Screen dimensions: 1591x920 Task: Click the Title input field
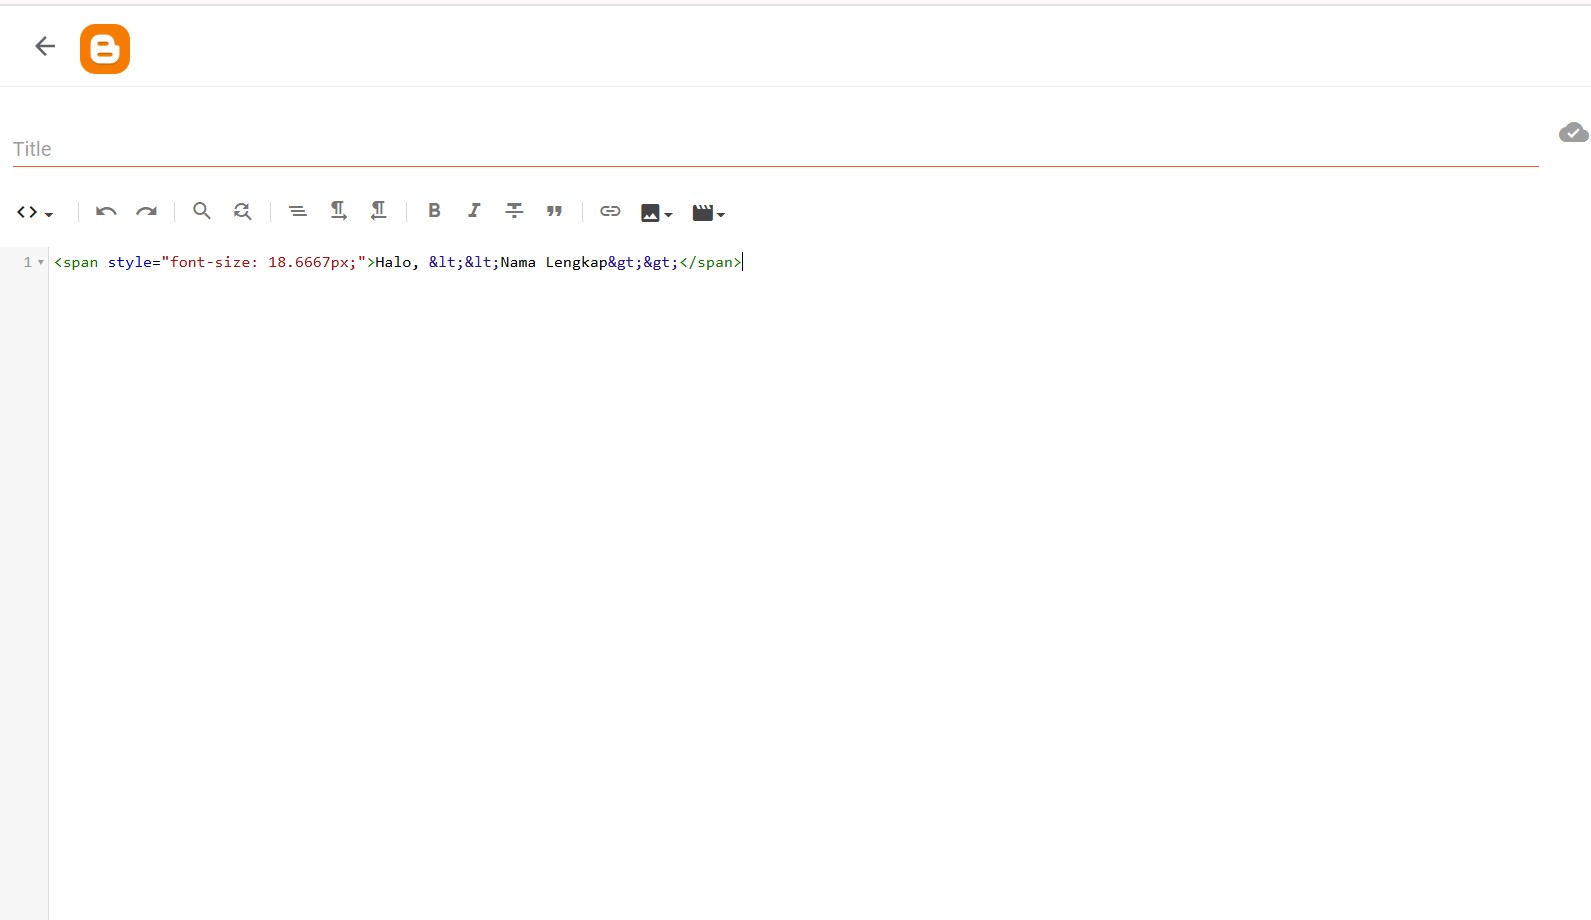tap(775, 149)
